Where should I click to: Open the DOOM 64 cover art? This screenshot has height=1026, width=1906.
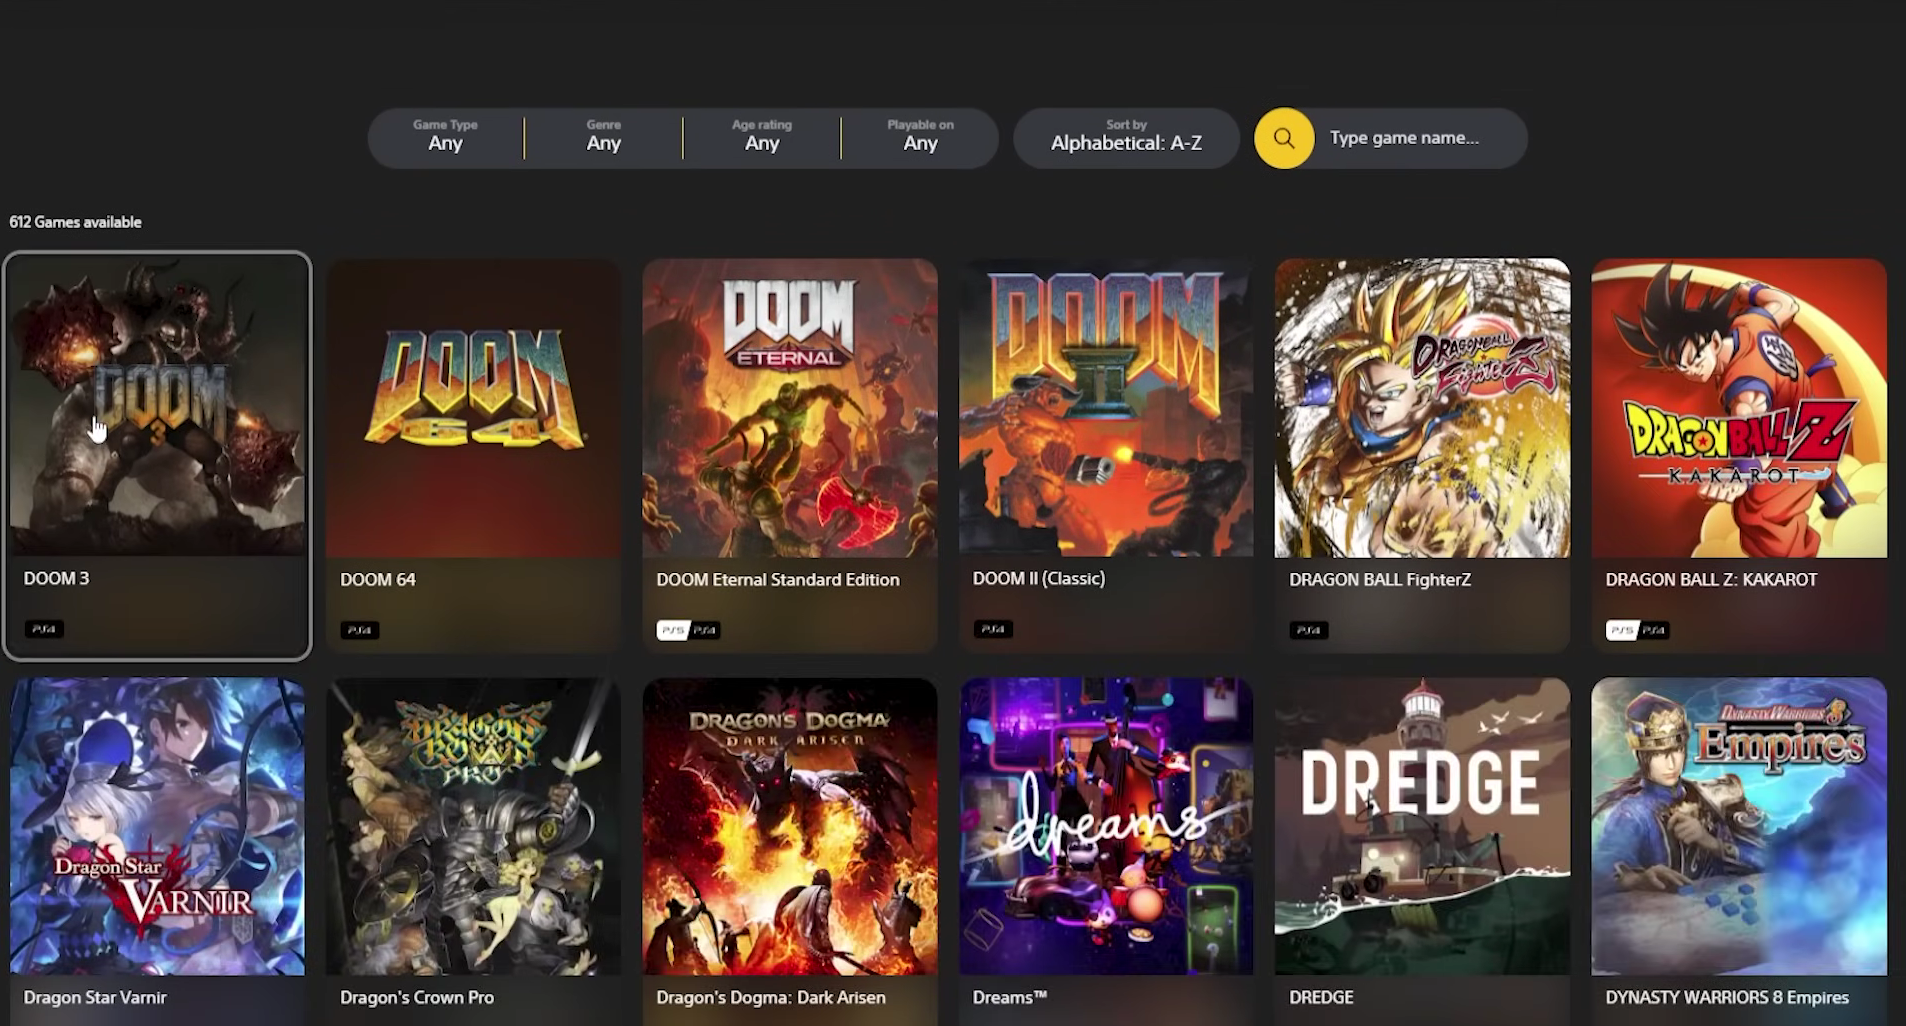[474, 408]
